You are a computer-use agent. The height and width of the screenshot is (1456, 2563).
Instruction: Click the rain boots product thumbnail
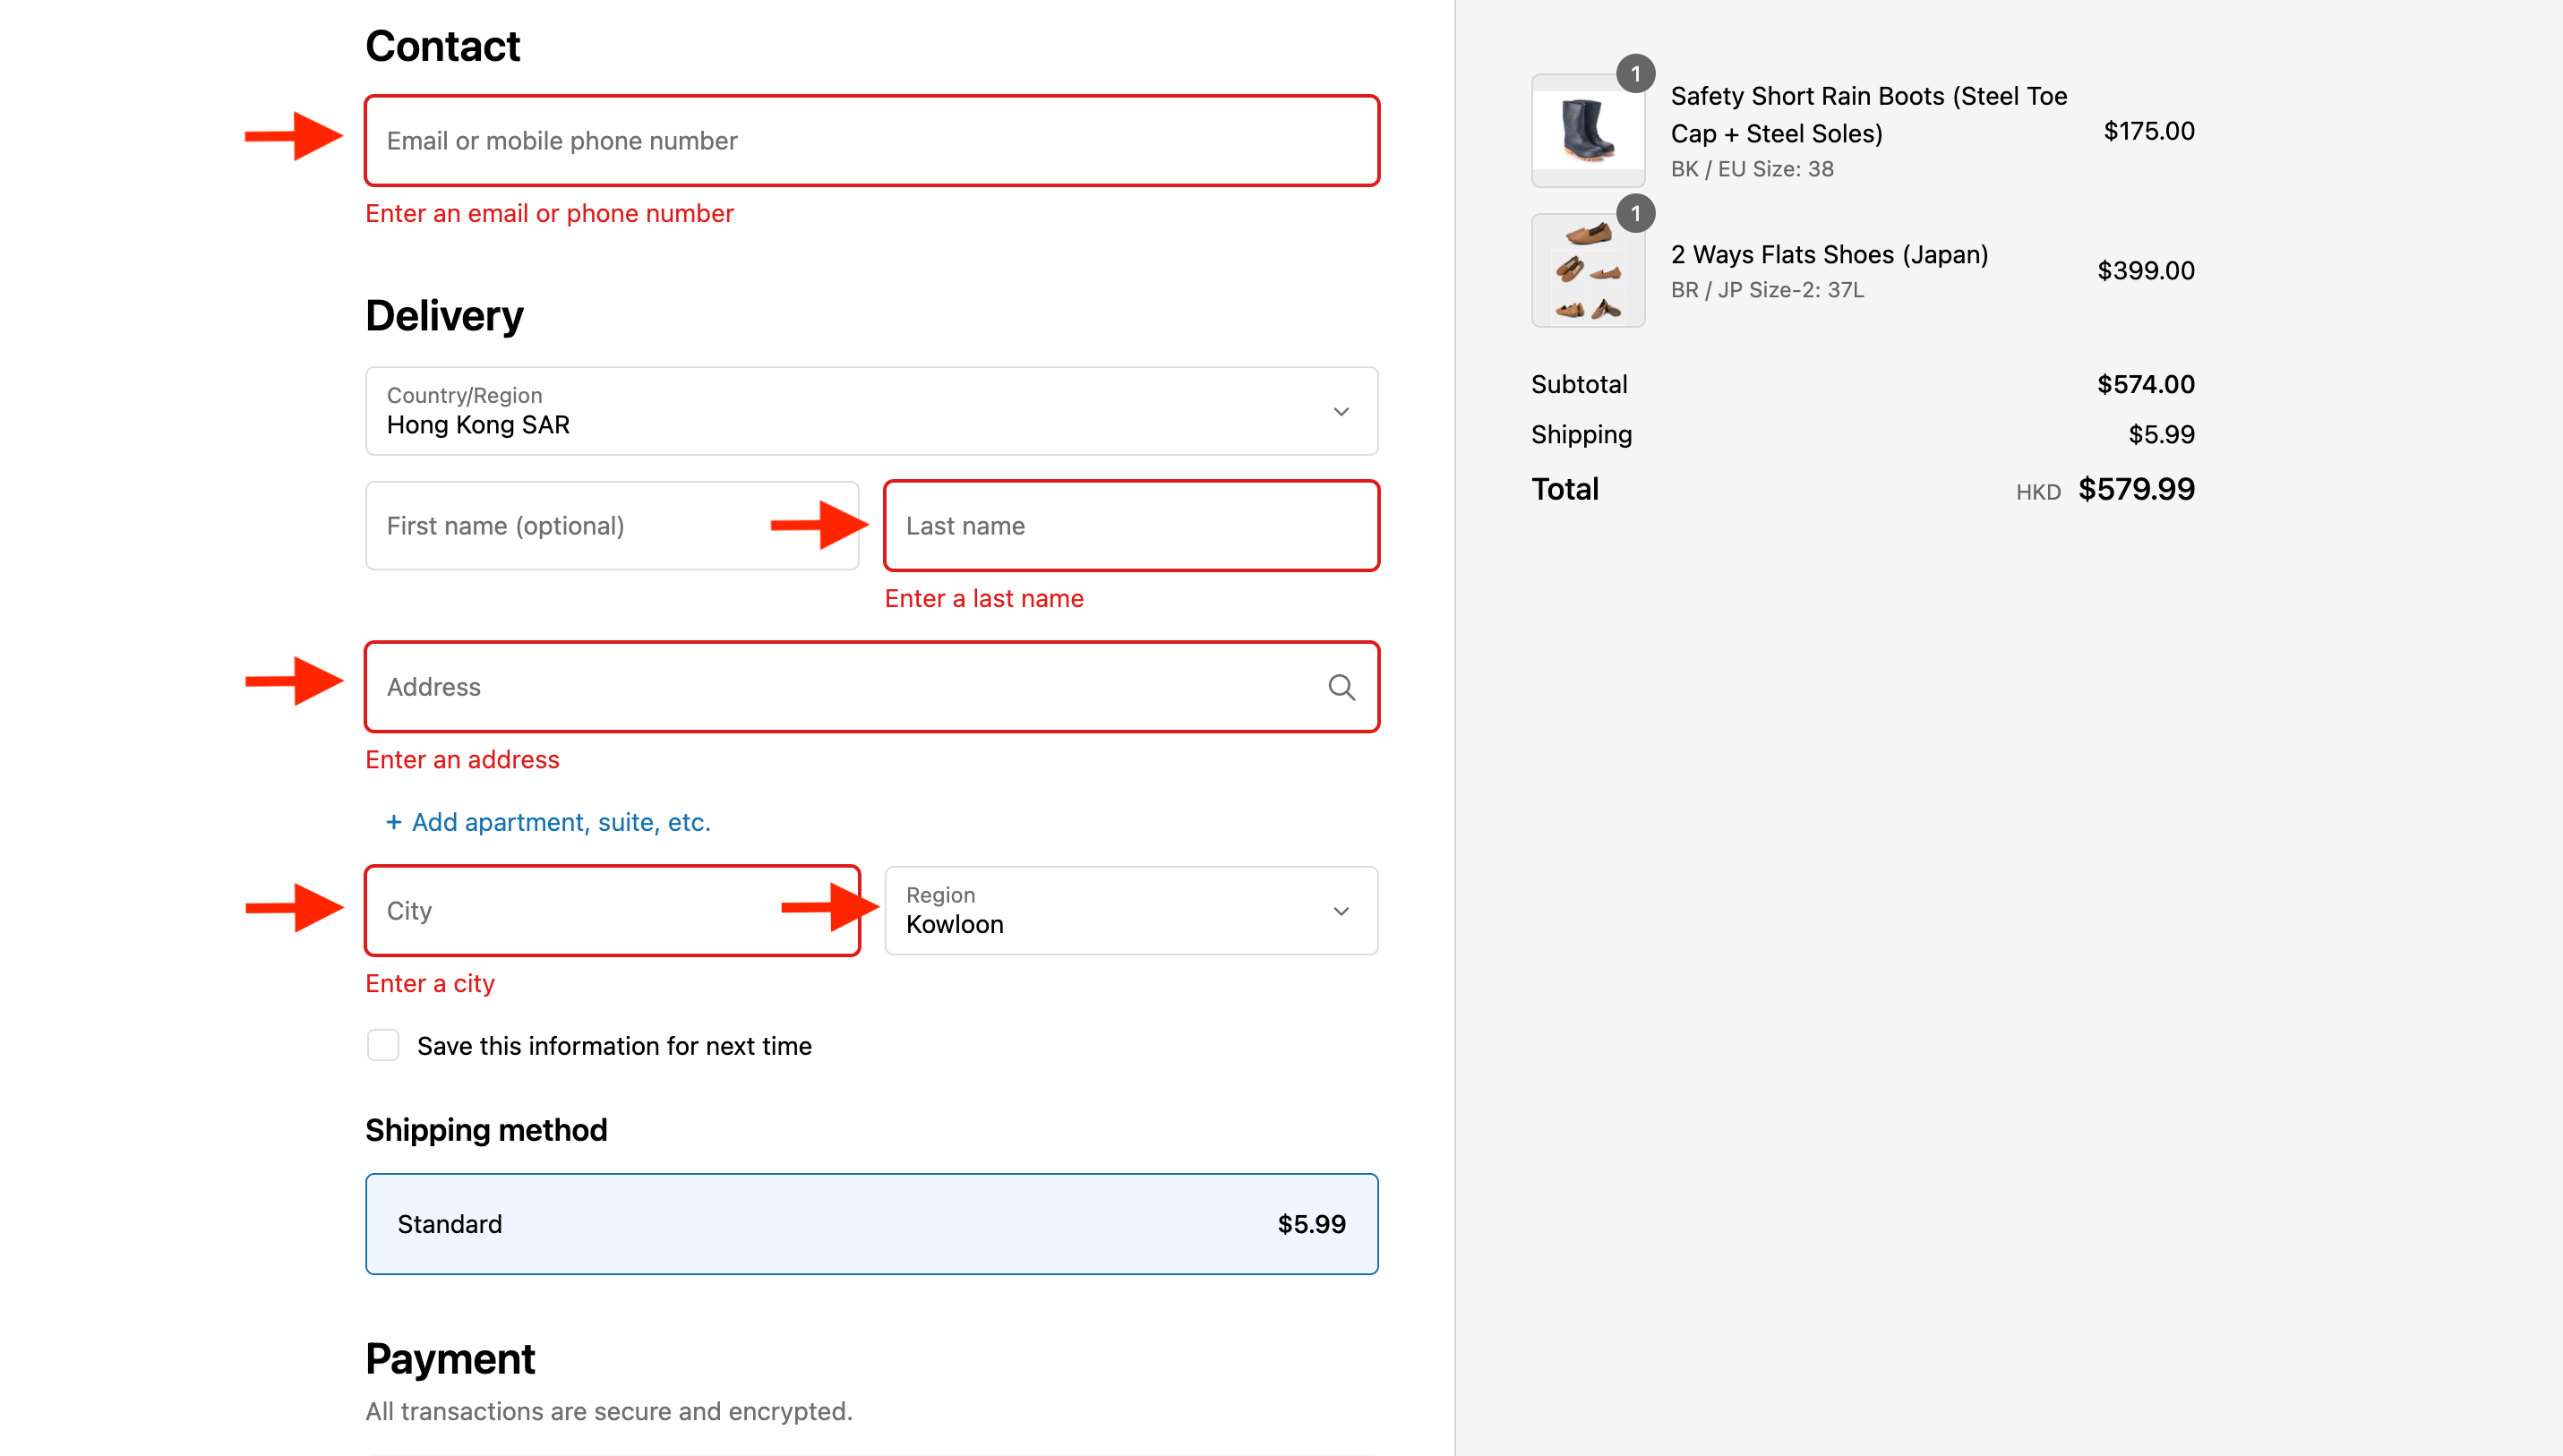click(1587, 131)
